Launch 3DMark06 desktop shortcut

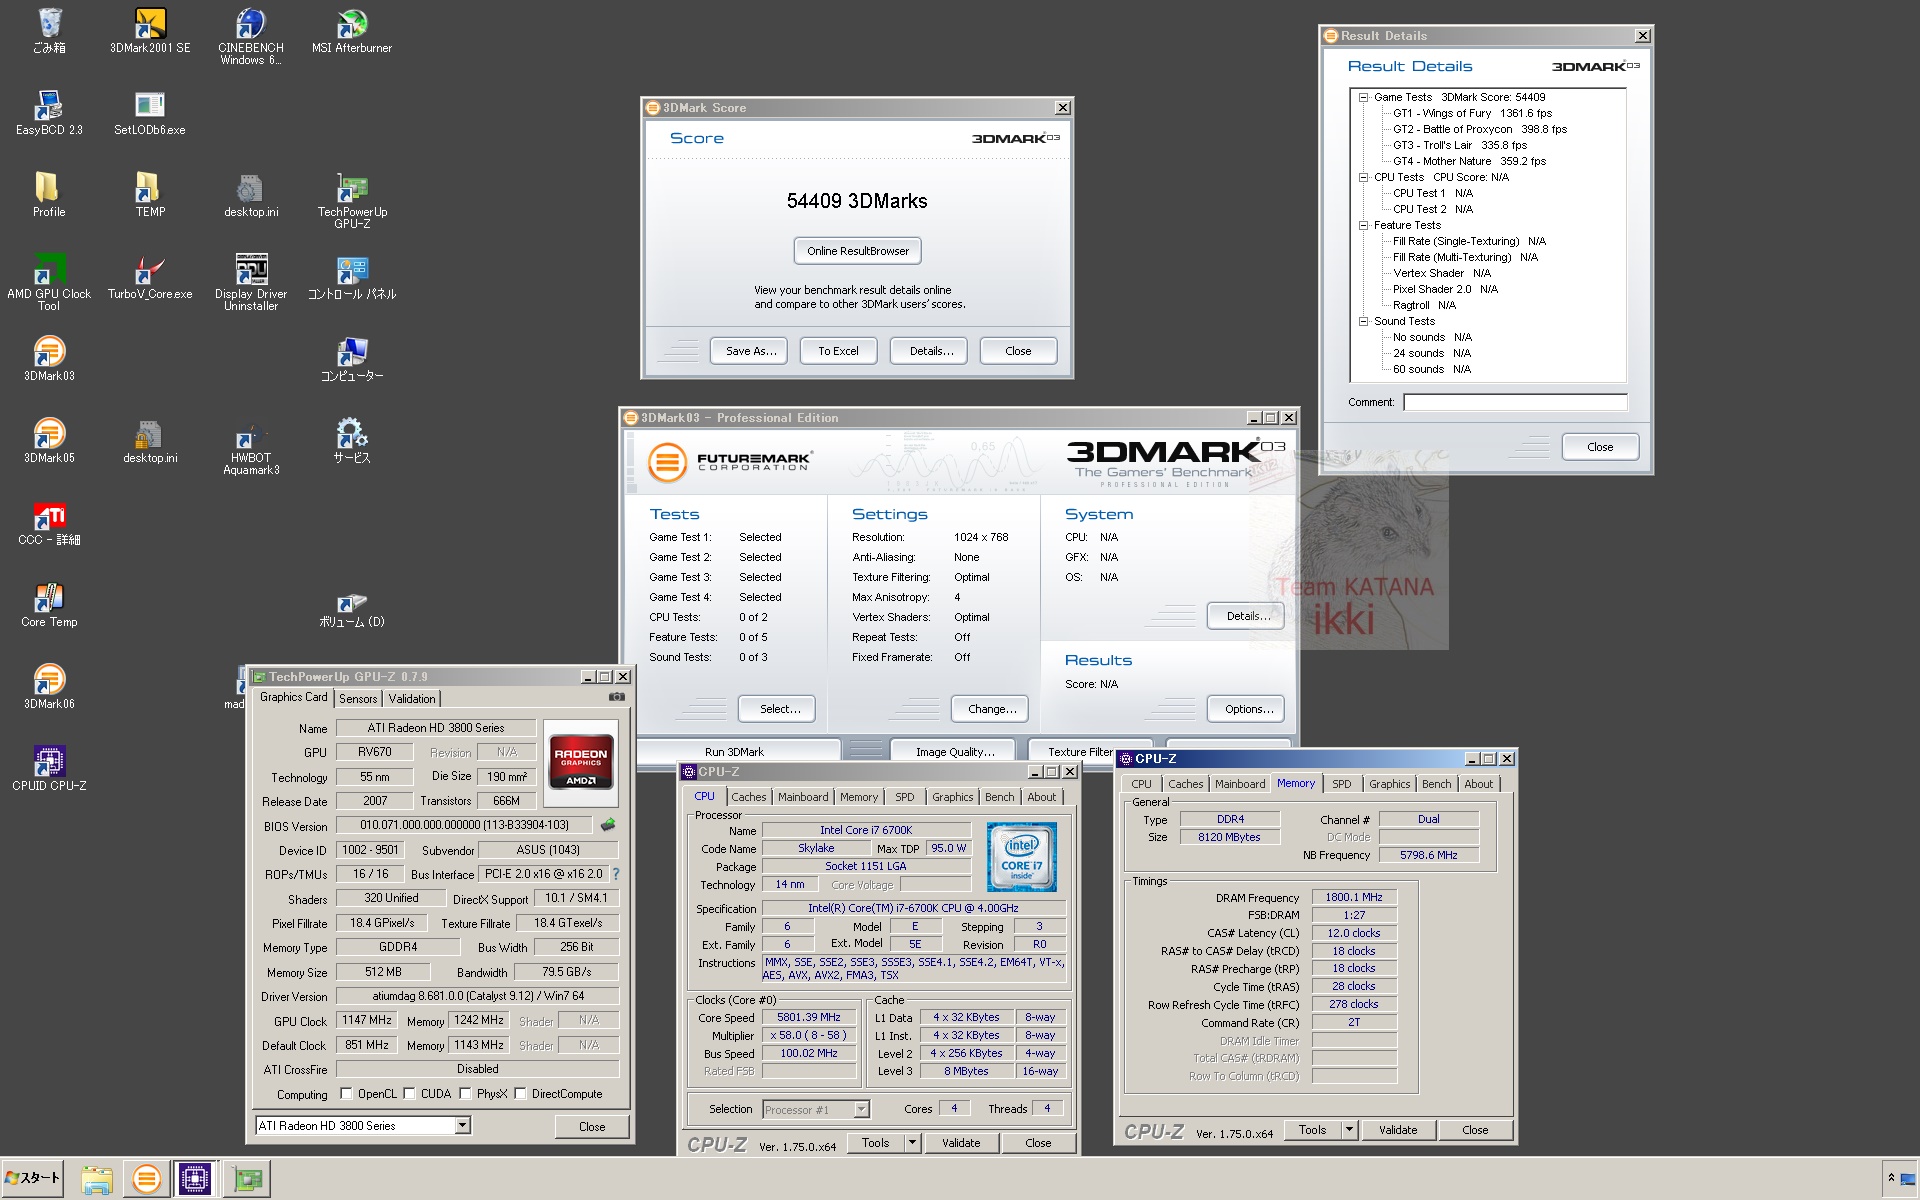[49, 686]
